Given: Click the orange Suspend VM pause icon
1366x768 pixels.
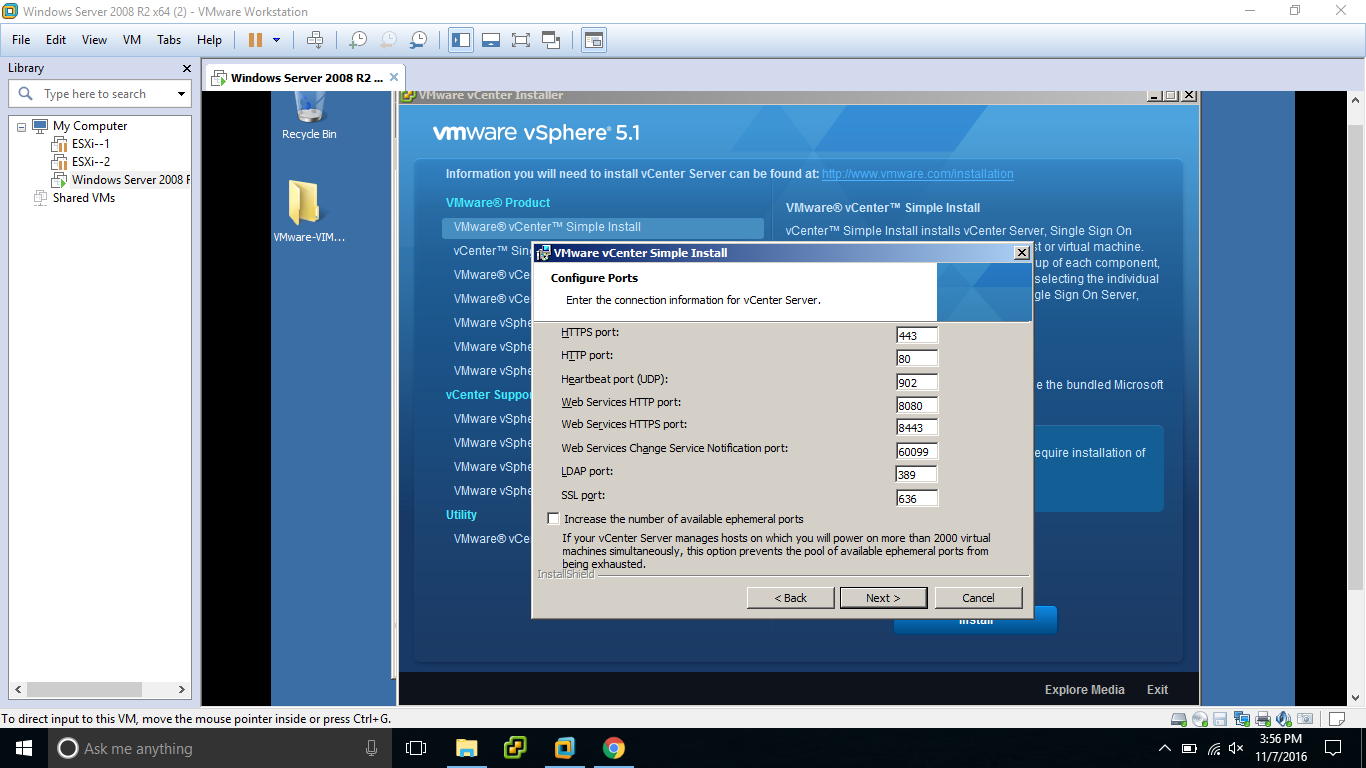Looking at the screenshot, I should pyautogui.click(x=255, y=40).
